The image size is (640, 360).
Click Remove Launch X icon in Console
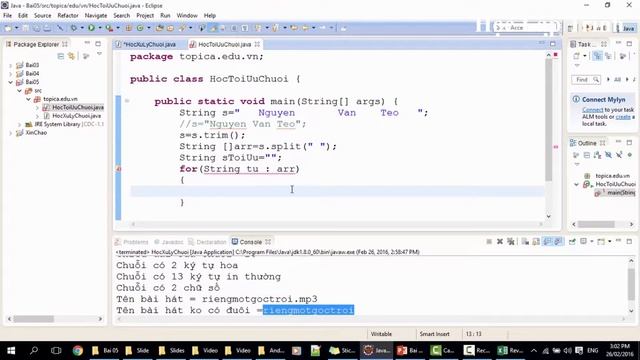tap(500, 242)
